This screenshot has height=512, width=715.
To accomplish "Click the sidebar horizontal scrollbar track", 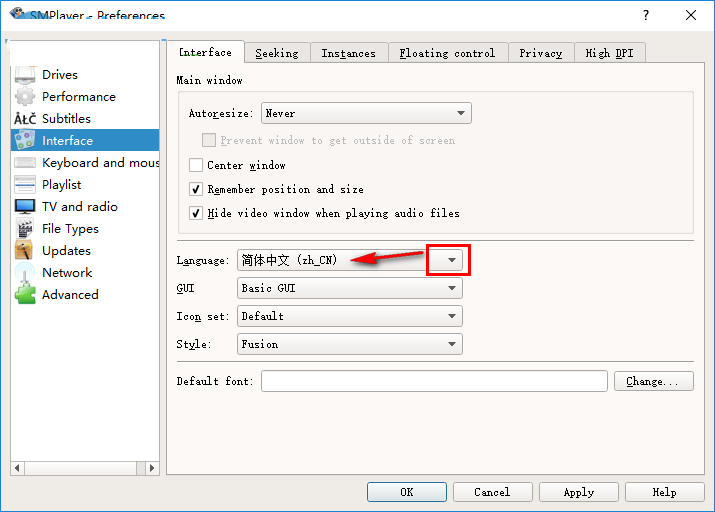I will point(85,468).
